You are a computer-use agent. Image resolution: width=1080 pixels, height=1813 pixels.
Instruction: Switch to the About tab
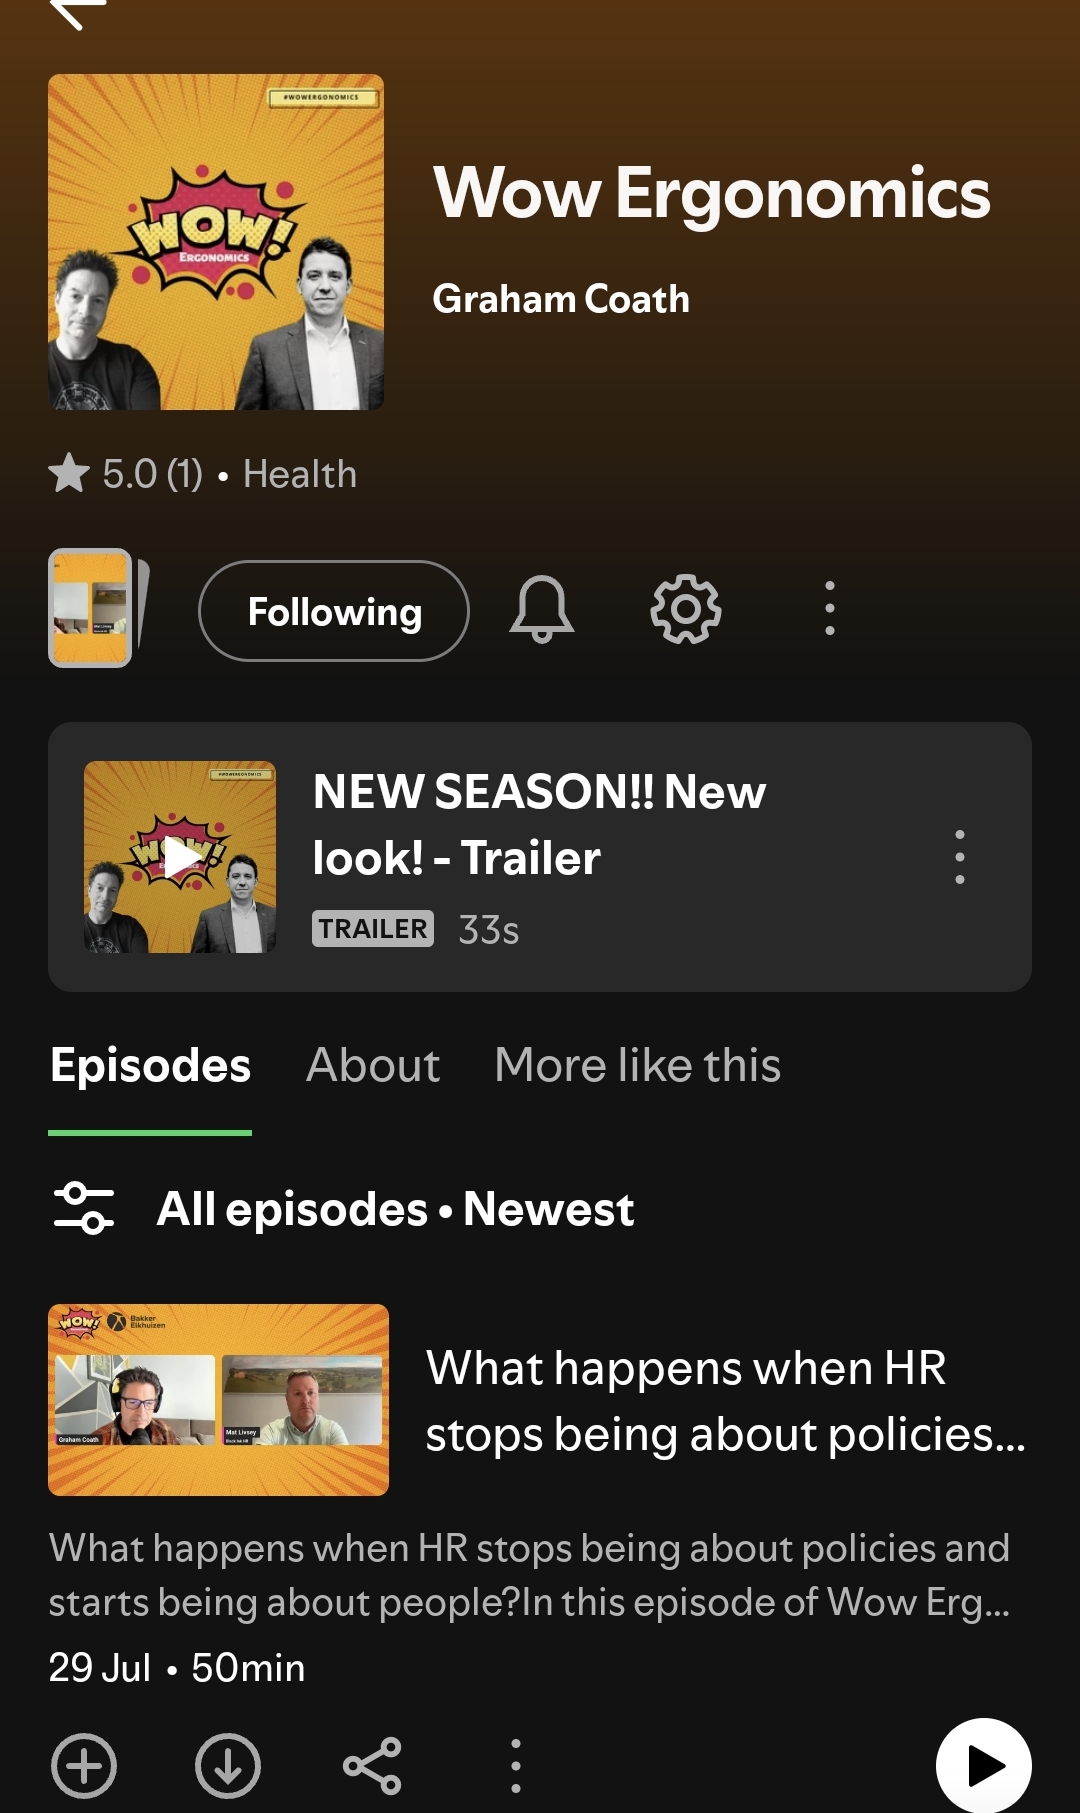pyautogui.click(x=373, y=1066)
